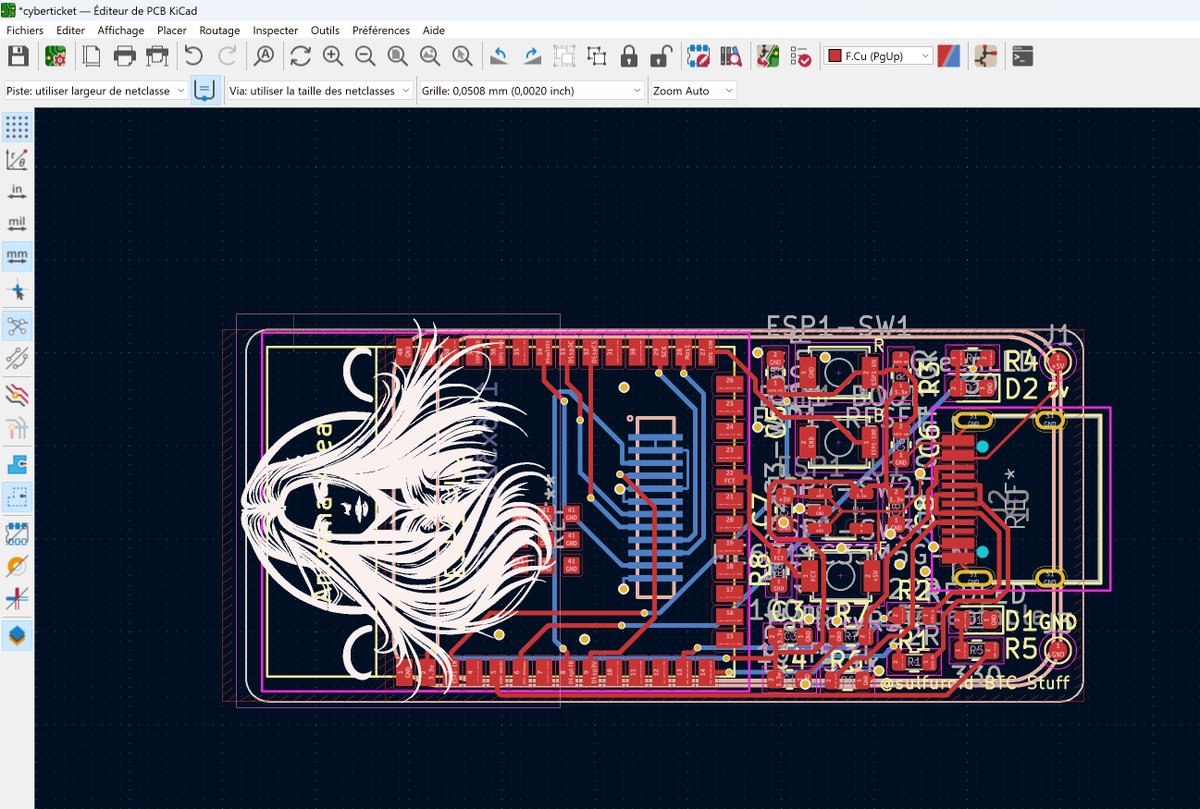Zoom out of the board
The height and width of the screenshot is (809, 1200).
click(x=365, y=56)
